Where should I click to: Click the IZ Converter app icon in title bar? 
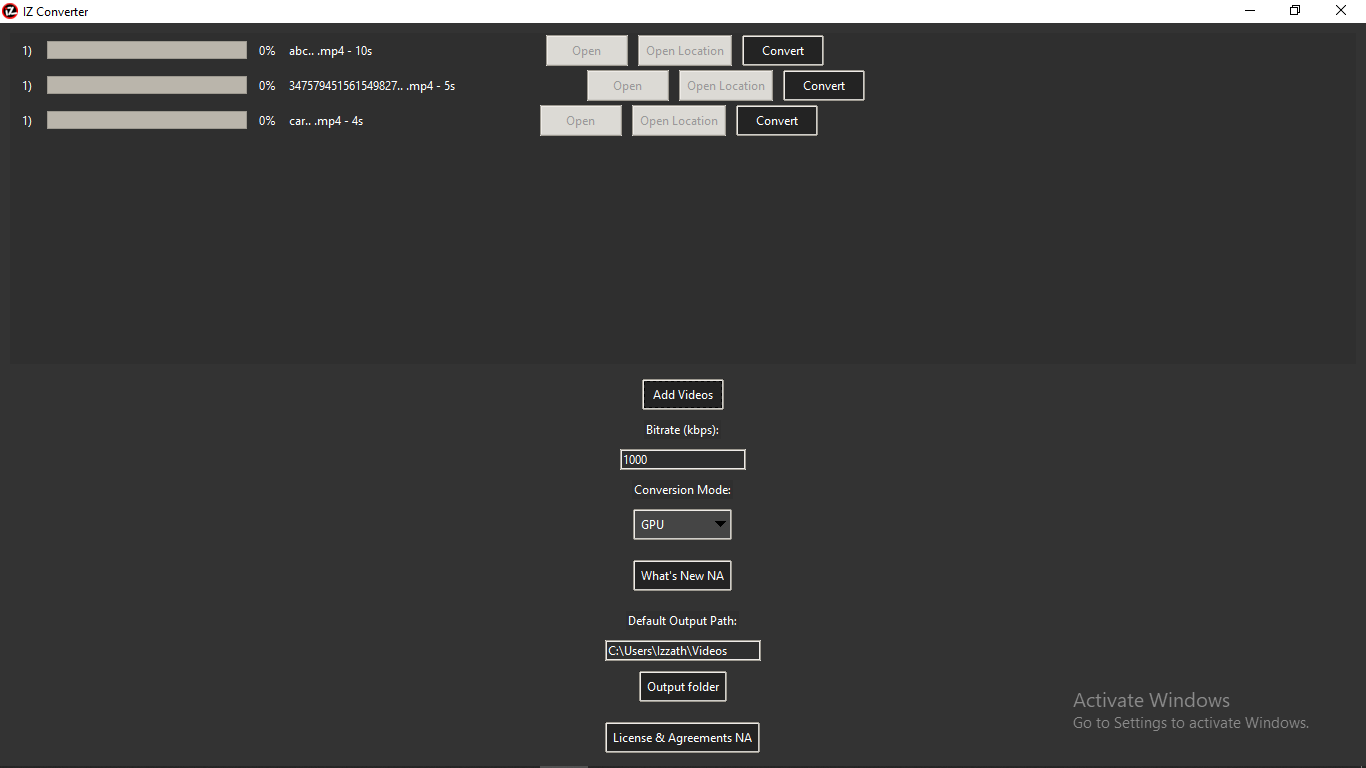point(11,11)
